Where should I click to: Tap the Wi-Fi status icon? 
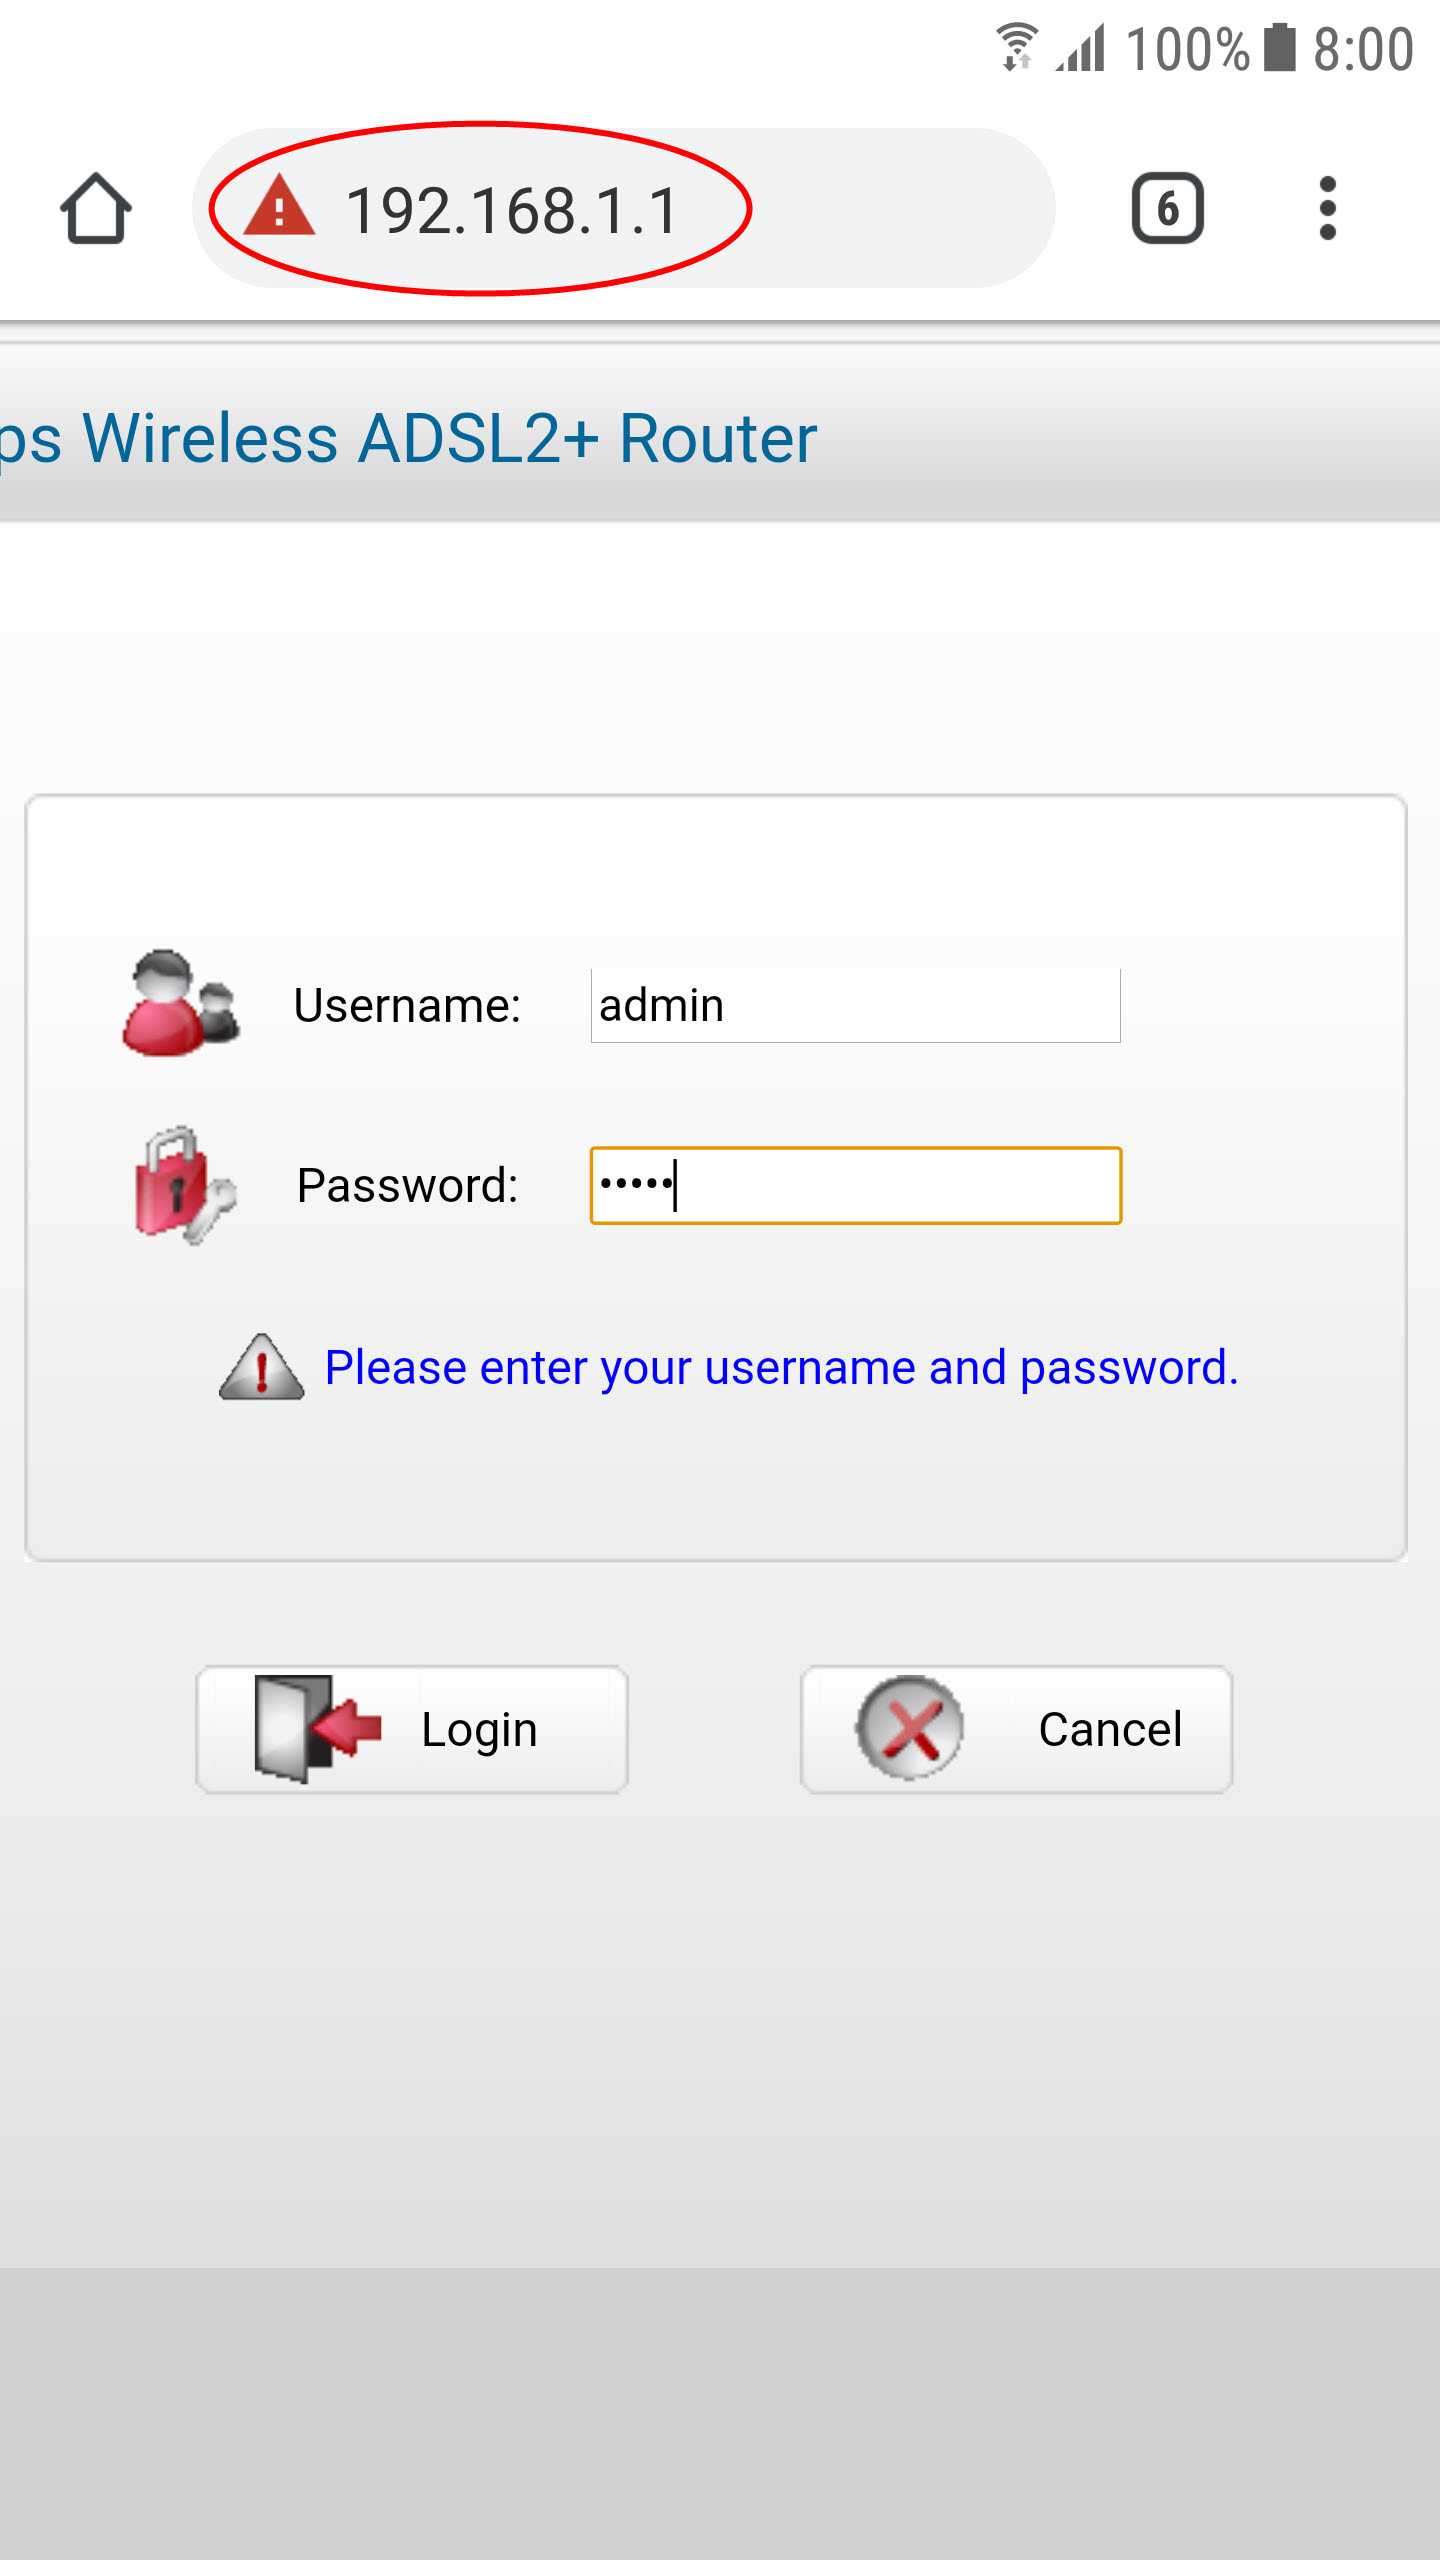pos(1017,47)
